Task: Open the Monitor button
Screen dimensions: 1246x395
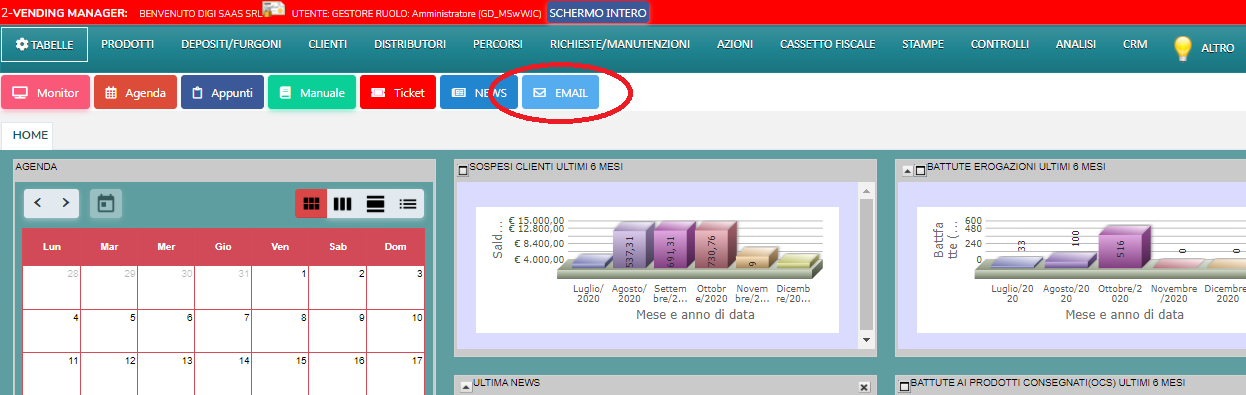Action: coord(46,92)
